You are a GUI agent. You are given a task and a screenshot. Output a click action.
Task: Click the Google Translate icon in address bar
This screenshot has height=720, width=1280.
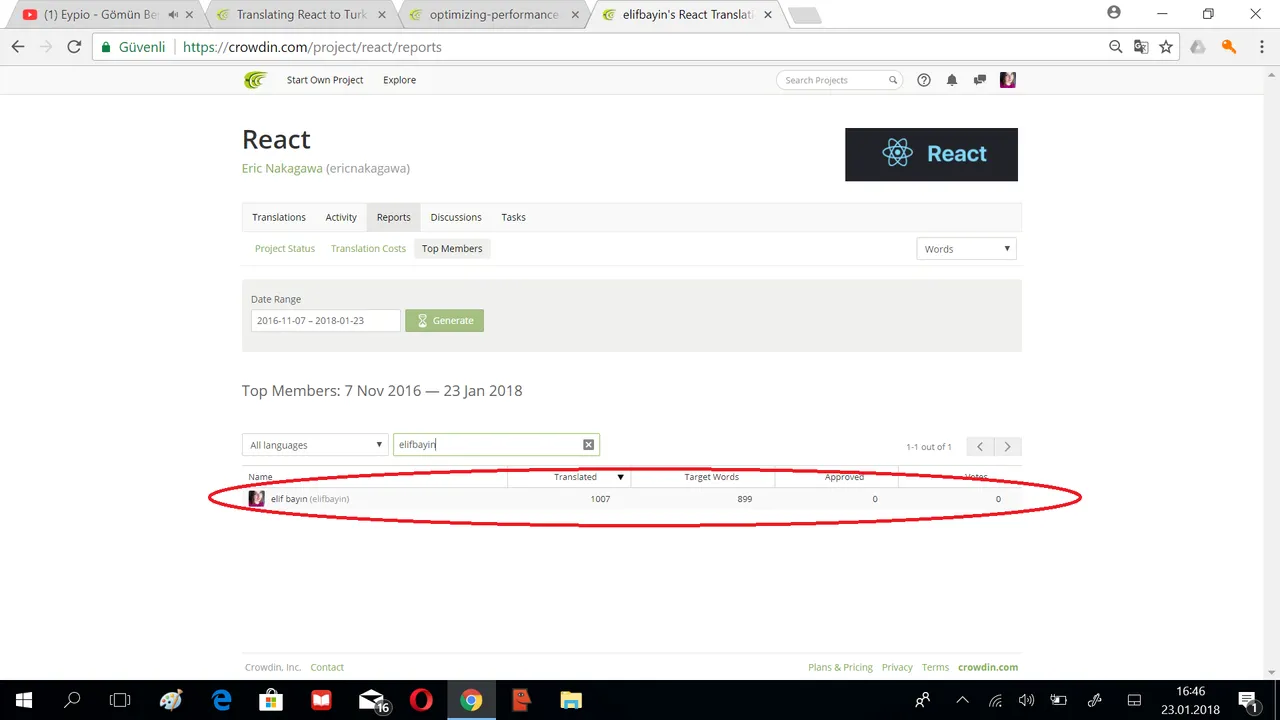pos(1141,47)
